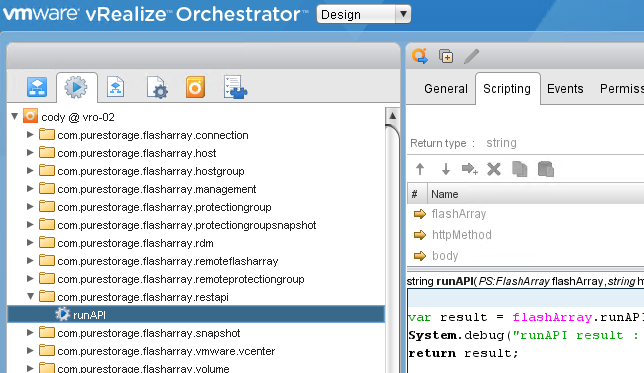Select the httpMethod parameter name
The width and height of the screenshot is (644, 373).
tap(462, 235)
